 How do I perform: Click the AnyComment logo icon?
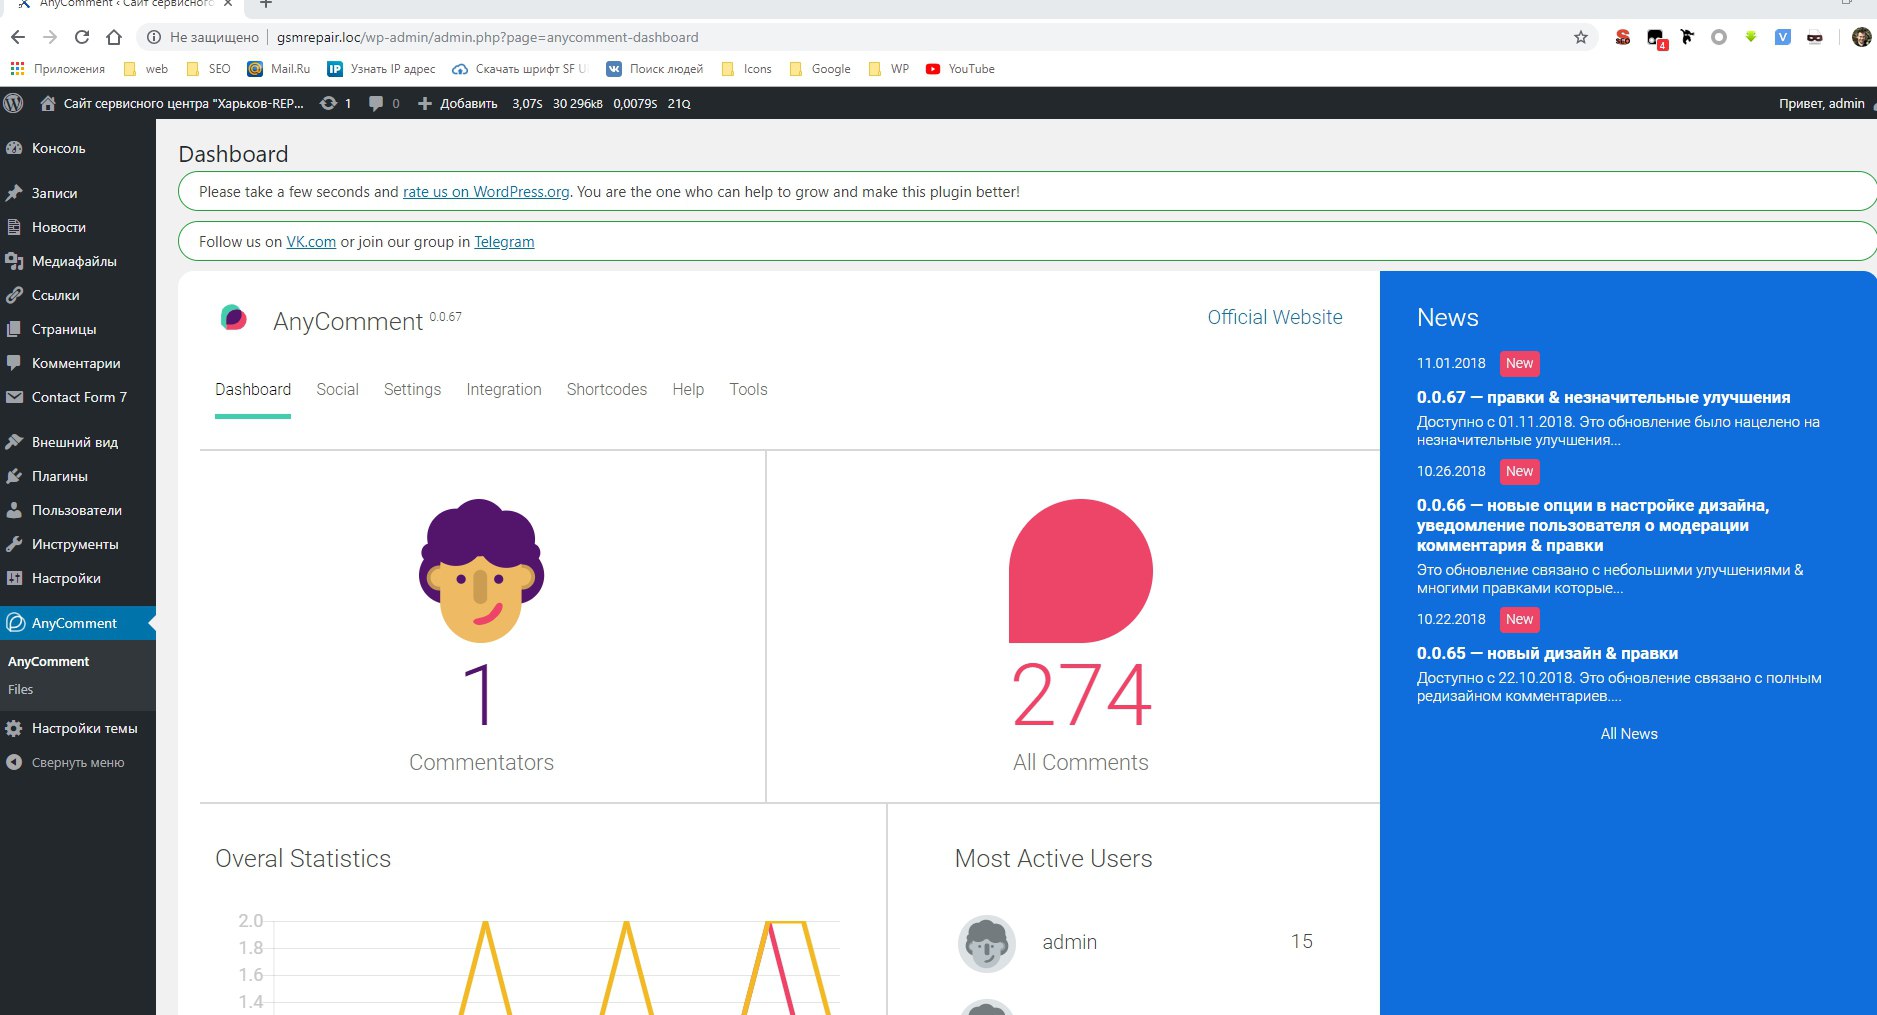coord(233,318)
